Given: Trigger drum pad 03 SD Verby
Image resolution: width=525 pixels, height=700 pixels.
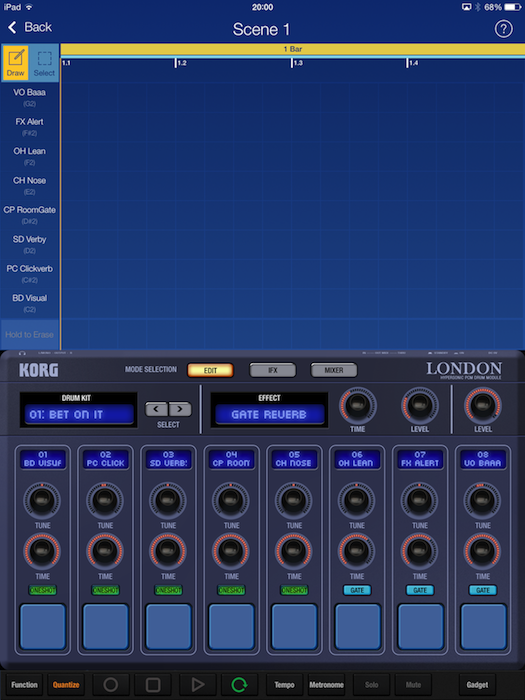Looking at the screenshot, I should tap(168, 626).
